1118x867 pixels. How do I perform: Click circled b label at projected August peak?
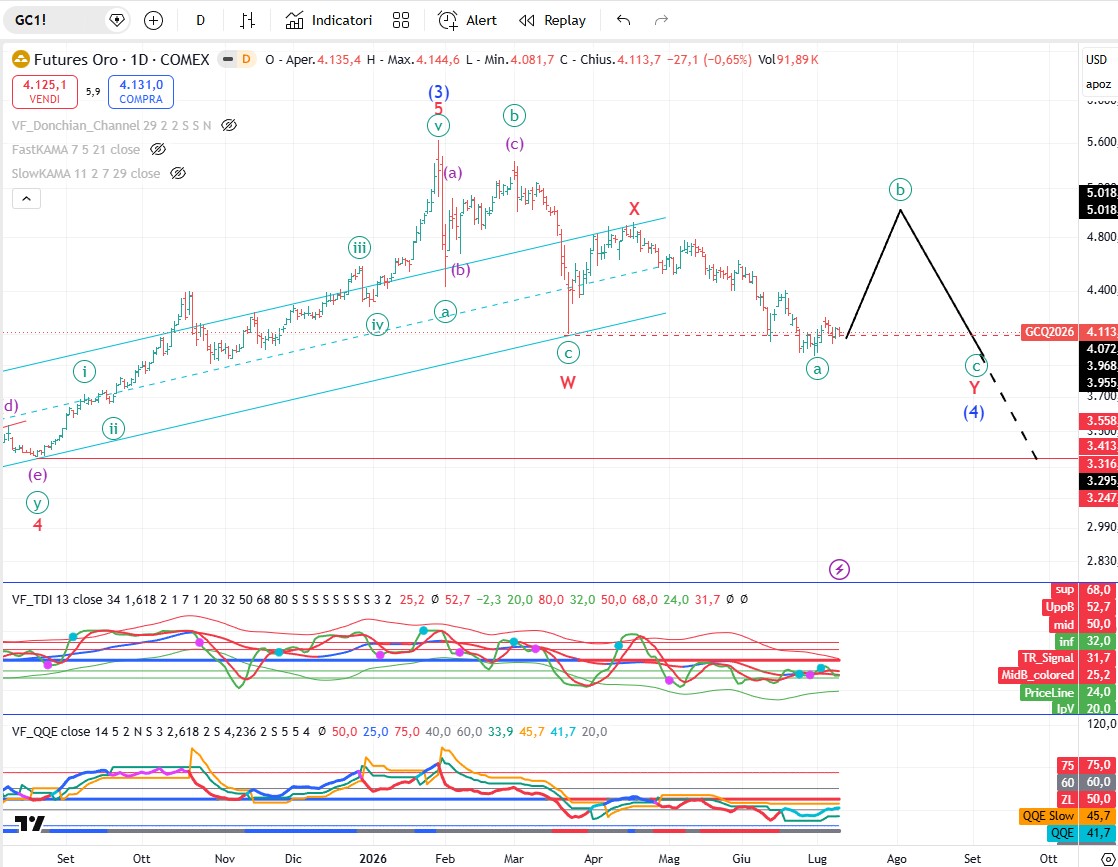(901, 190)
